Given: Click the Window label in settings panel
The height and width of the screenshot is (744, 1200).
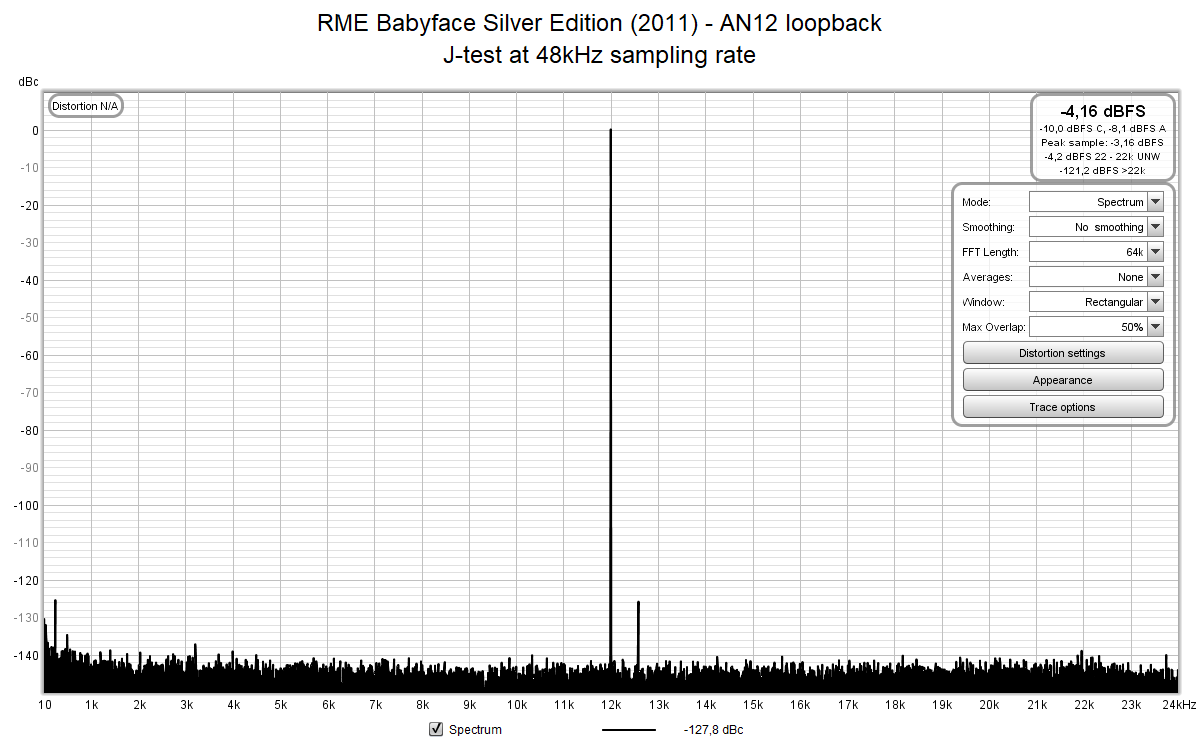Looking at the screenshot, I should tap(982, 302).
